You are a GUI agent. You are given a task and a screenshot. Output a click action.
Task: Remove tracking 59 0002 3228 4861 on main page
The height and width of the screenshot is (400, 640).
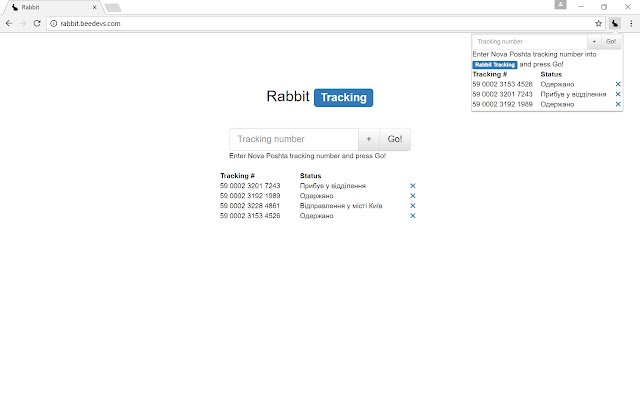tap(413, 206)
